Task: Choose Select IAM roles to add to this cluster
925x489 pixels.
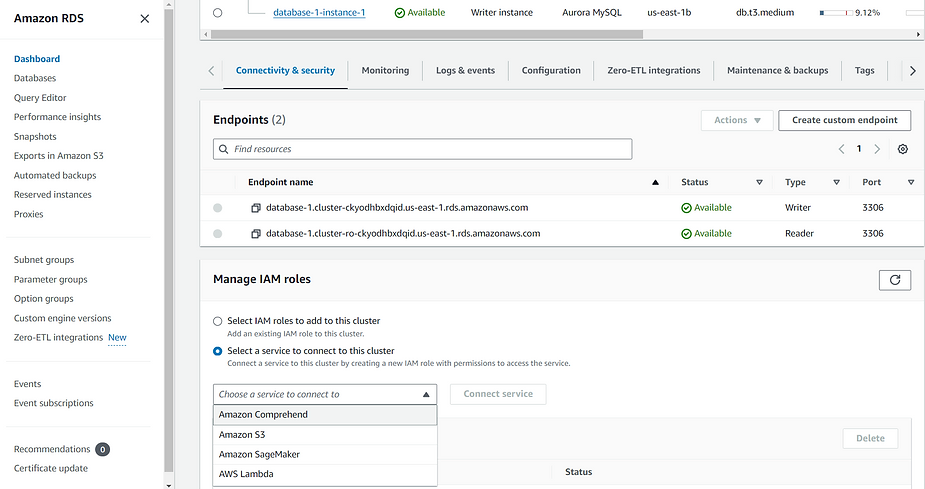Action: 218,321
